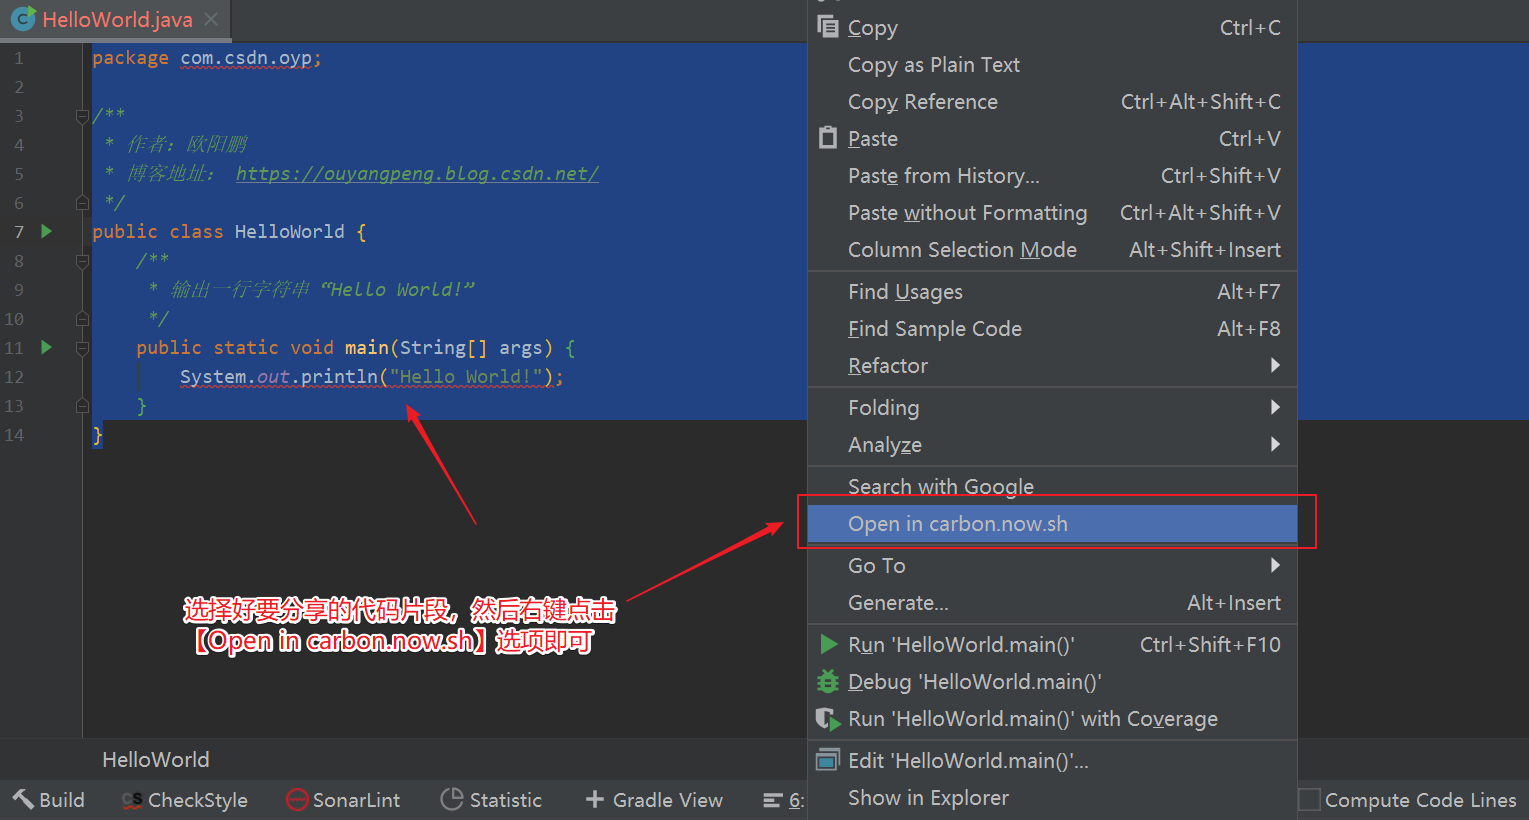The height and width of the screenshot is (820, 1529).
Task: Click the Edit configuration window icon
Action: (x=828, y=760)
